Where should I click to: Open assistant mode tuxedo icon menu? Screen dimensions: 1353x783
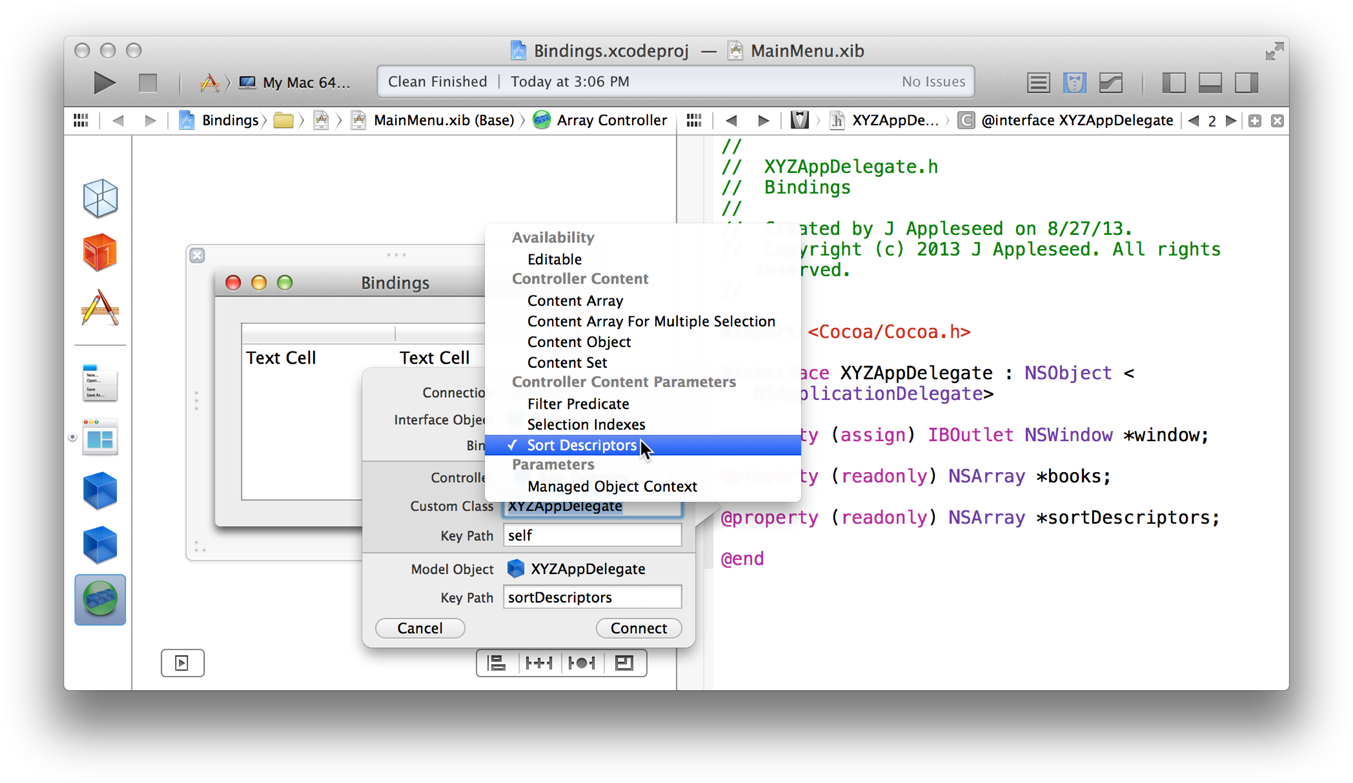click(799, 120)
